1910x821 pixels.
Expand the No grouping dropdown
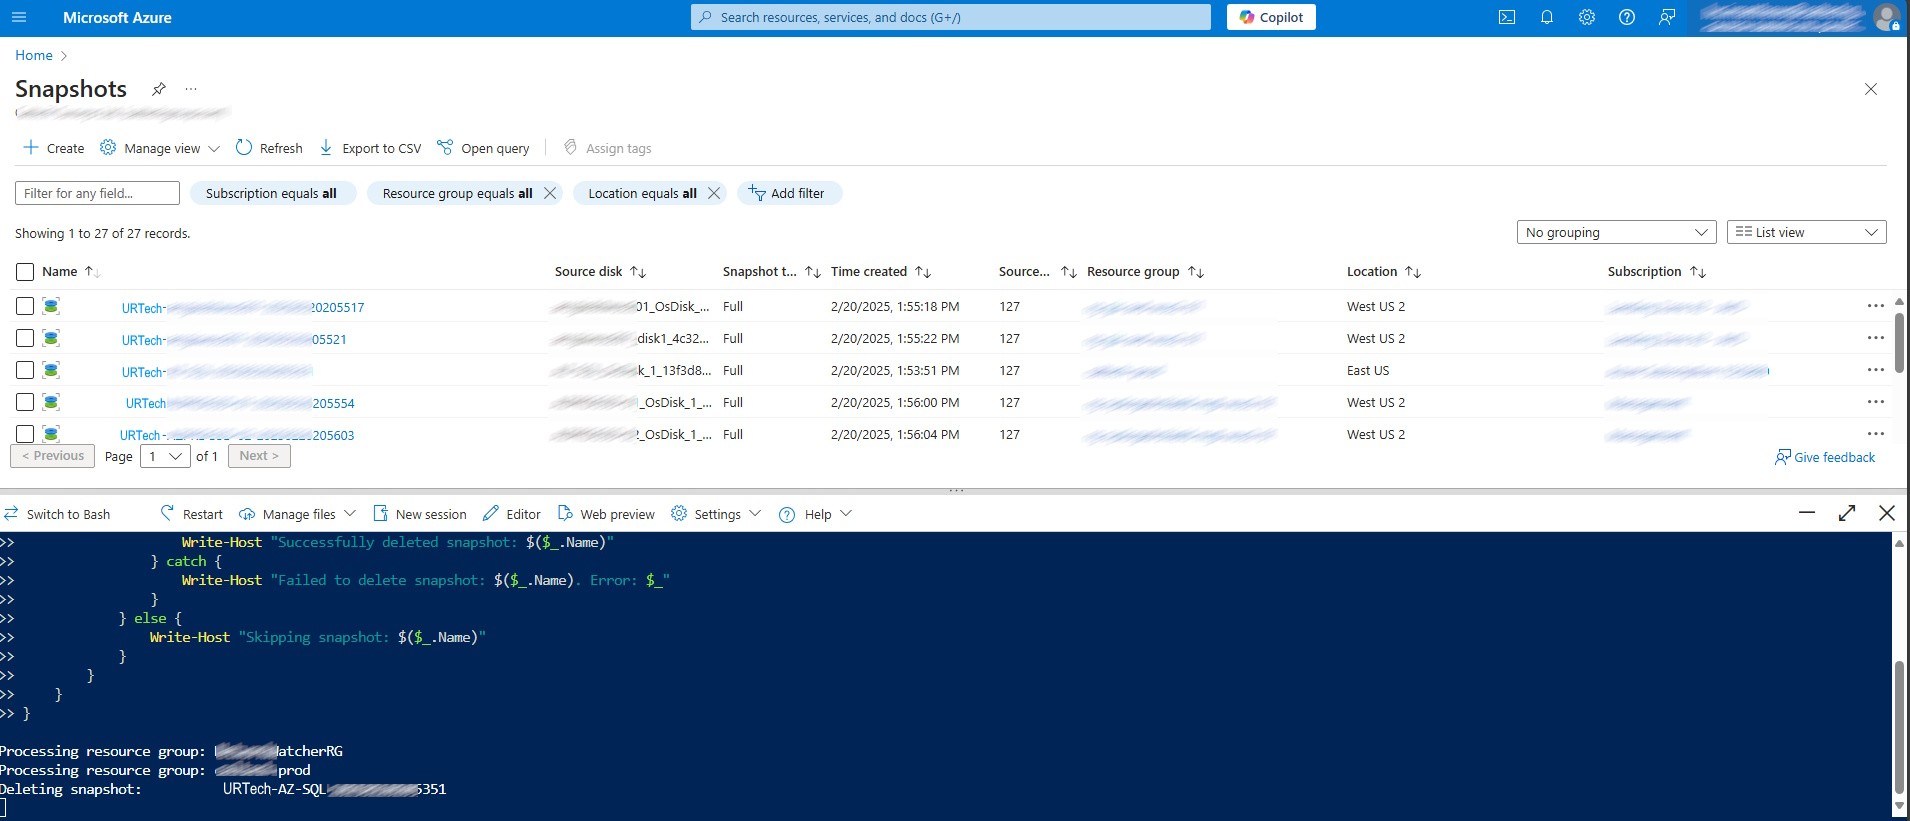coord(1616,232)
